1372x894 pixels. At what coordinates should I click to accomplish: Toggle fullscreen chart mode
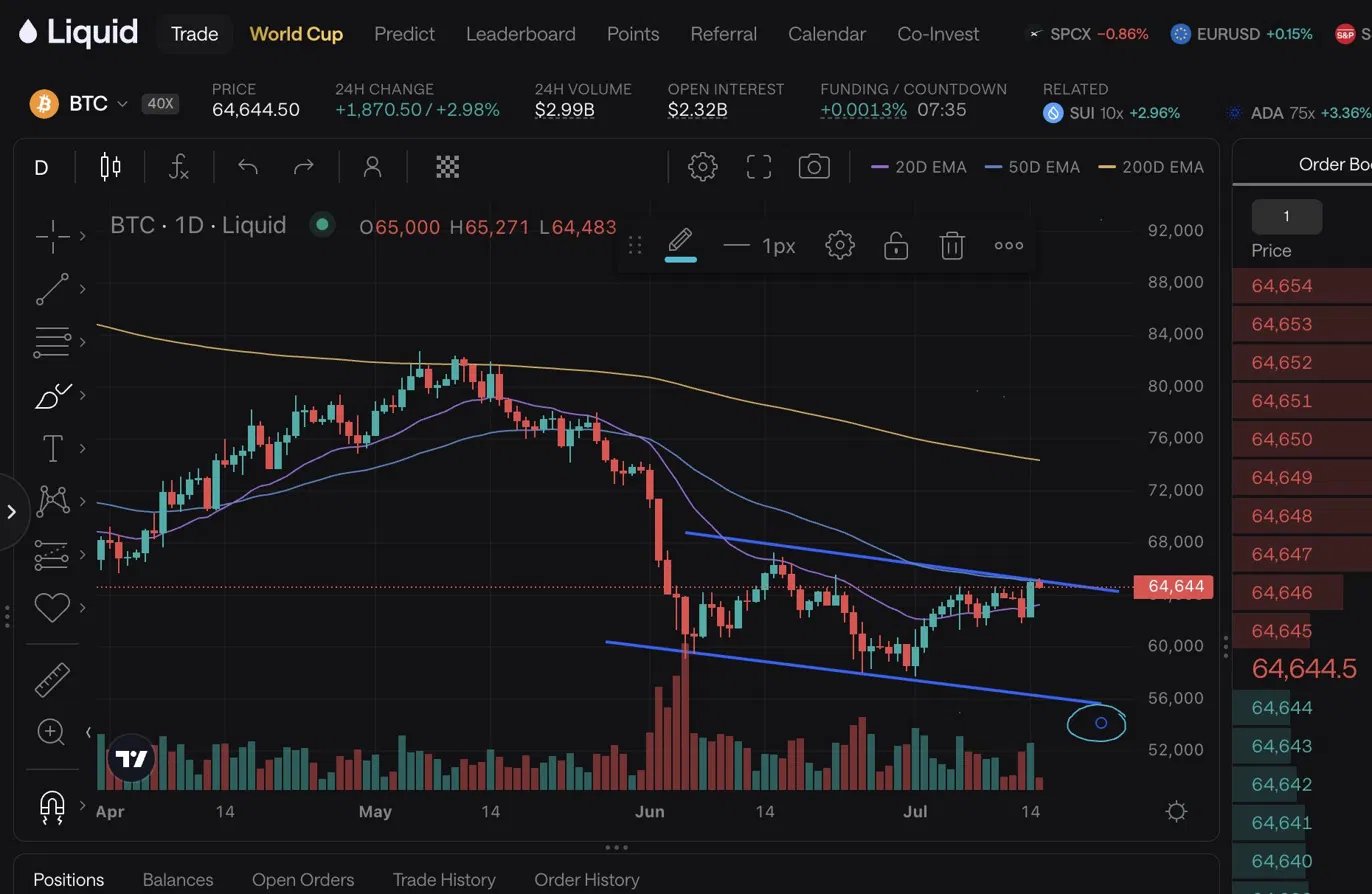point(759,167)
